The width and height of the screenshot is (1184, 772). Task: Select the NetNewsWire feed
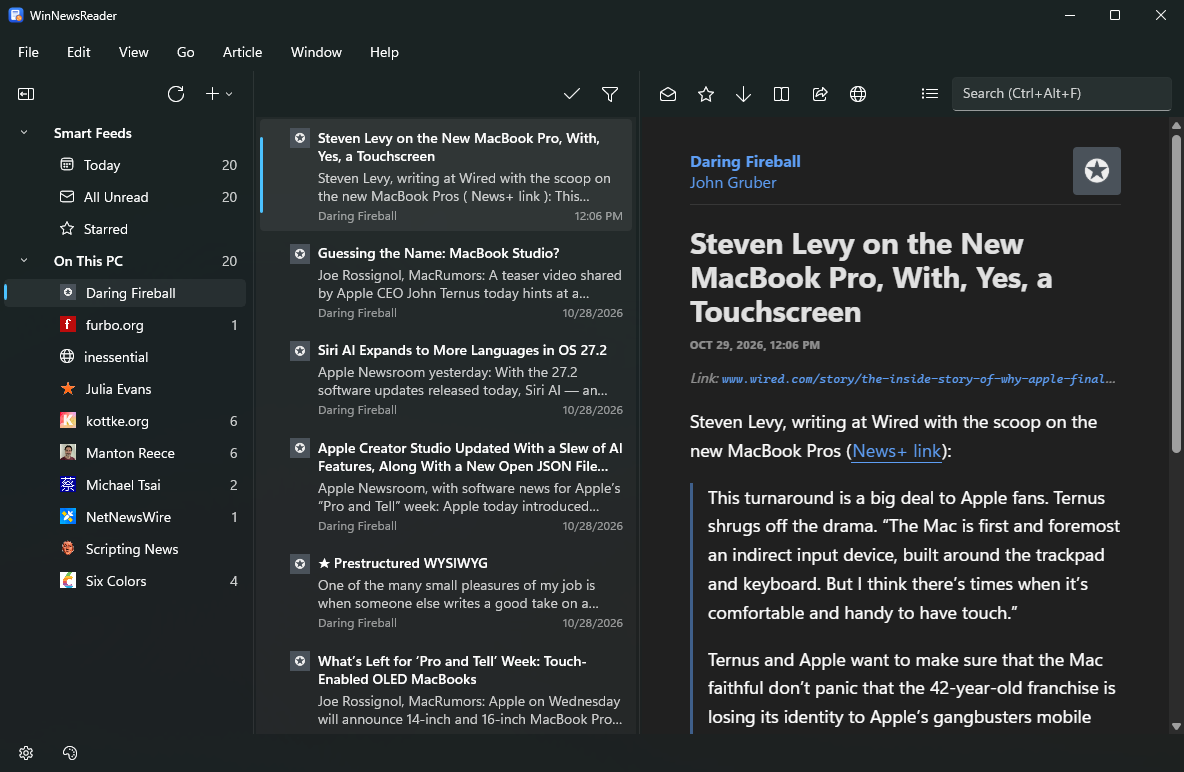pos(125,517)
